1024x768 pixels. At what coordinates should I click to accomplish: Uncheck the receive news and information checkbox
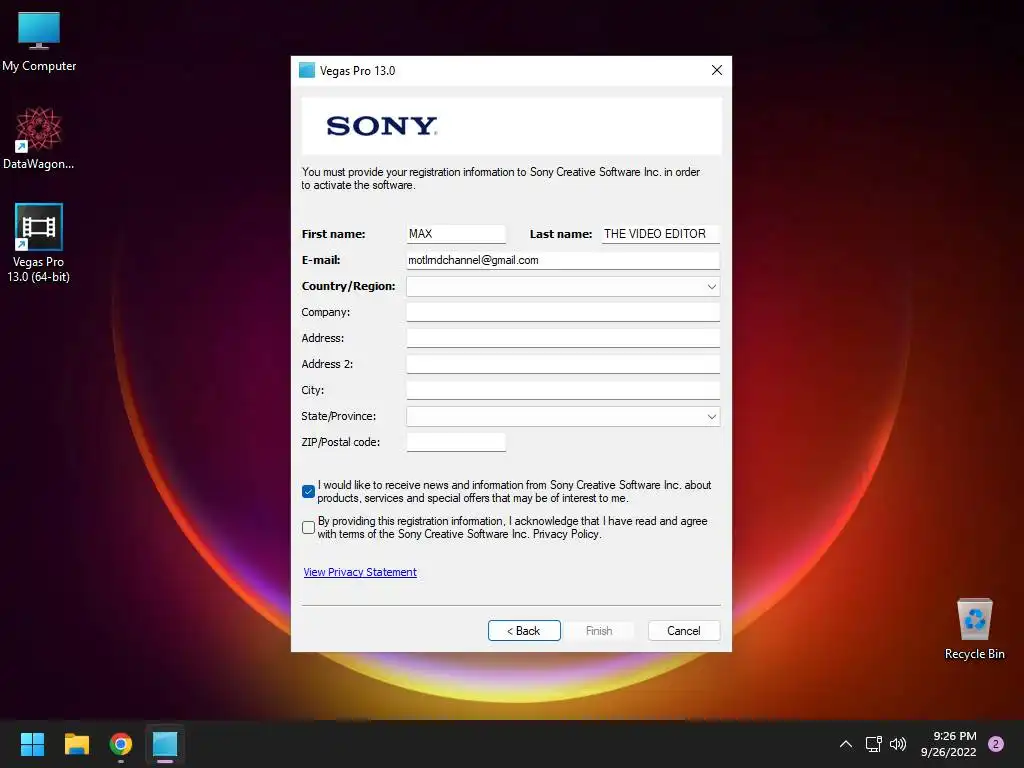click(x=308, y=491)
